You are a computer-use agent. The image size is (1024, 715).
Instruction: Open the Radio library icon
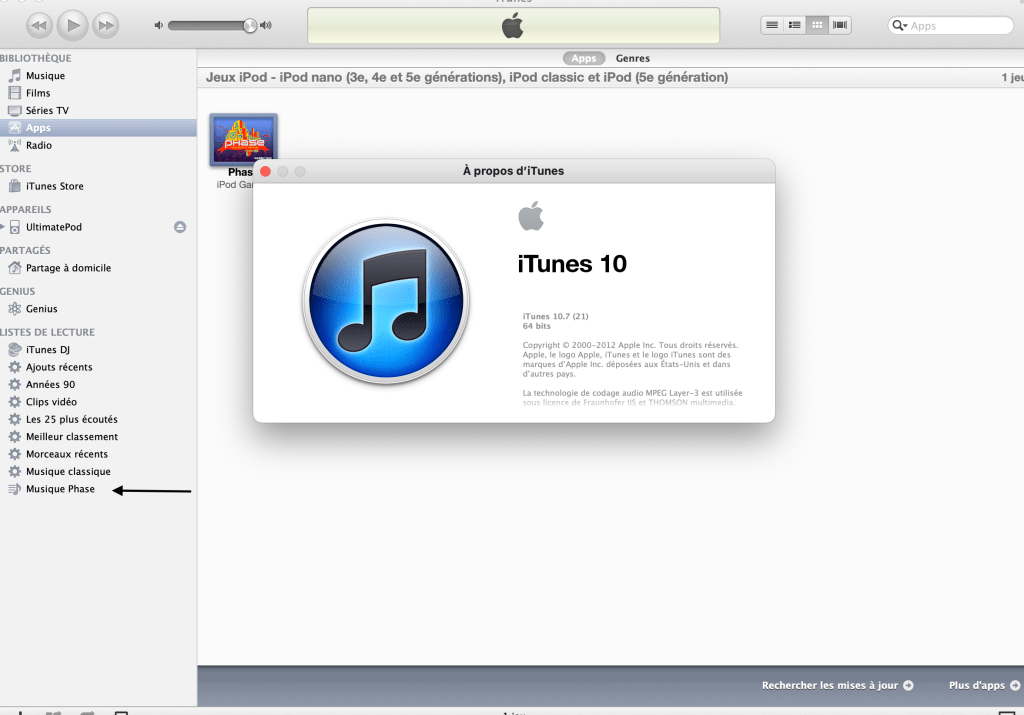[x=14, y=145]
